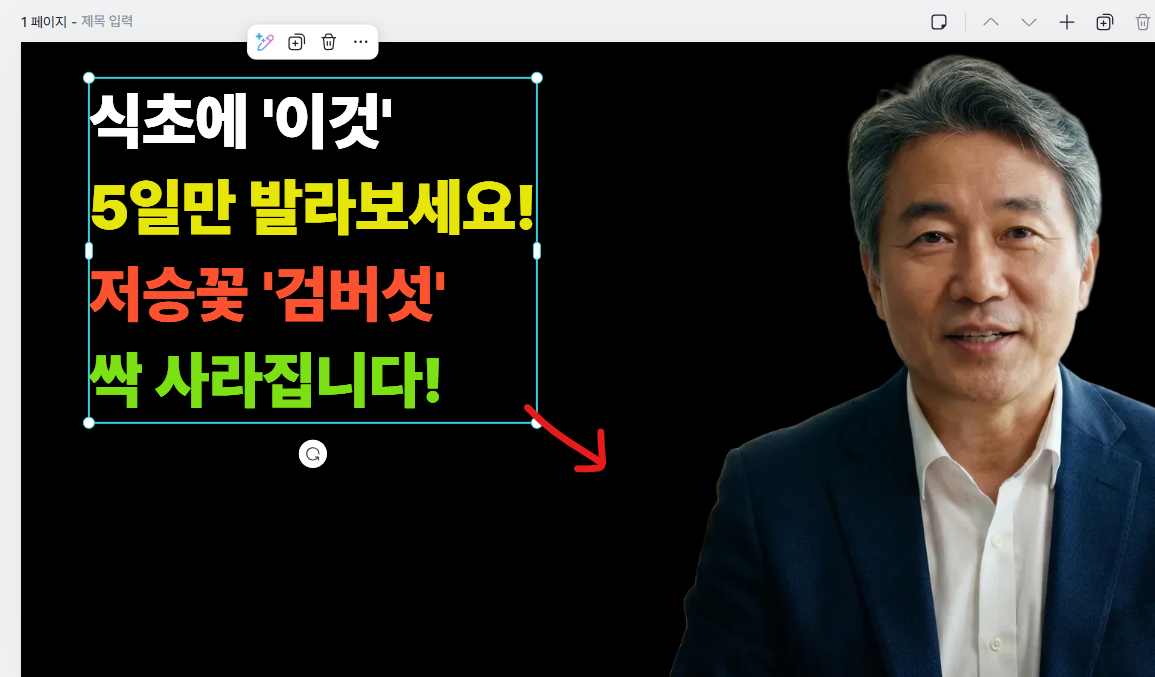Delete the selected text element
The height and width of the screenshot is (677, 1155).
coord(327,42)
